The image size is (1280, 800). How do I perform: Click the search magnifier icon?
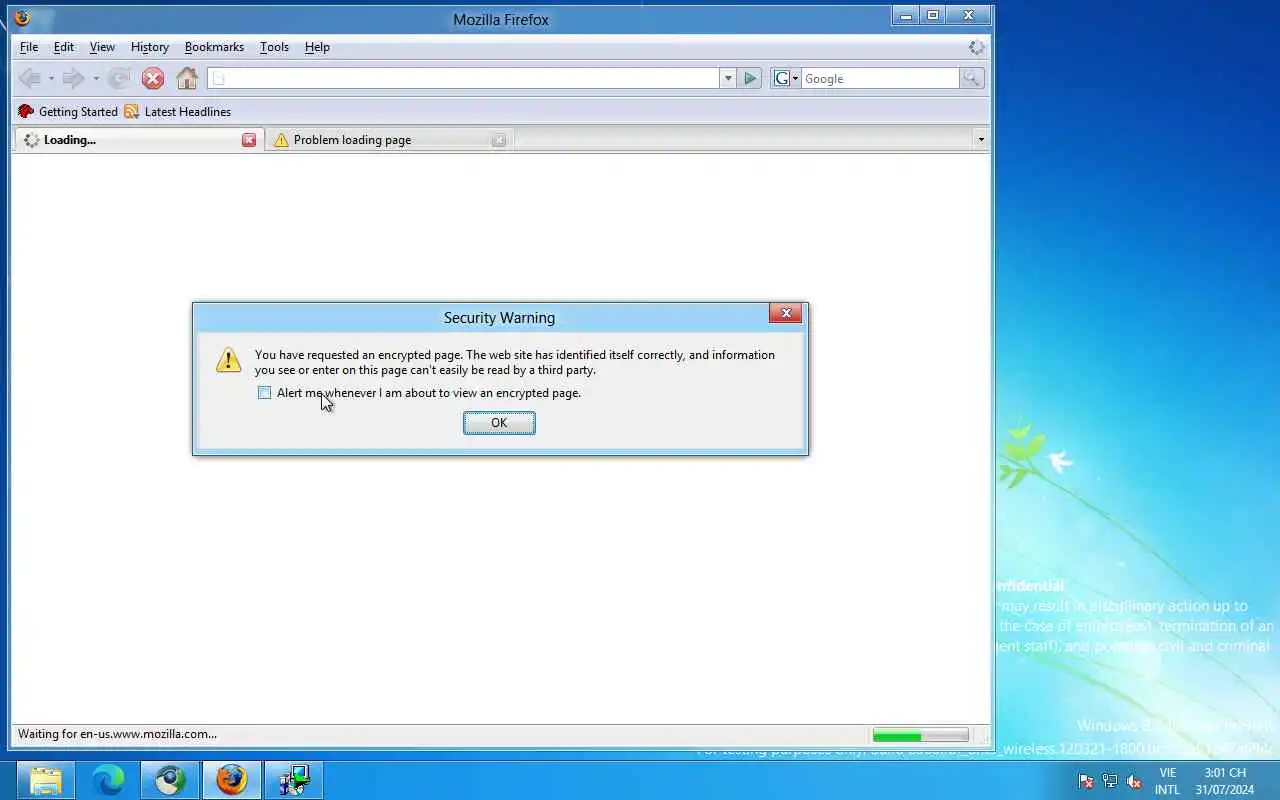pos(971,78)
